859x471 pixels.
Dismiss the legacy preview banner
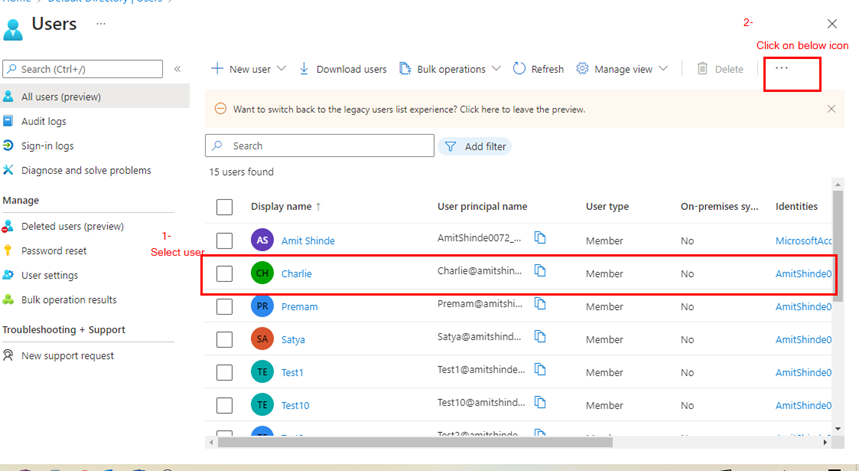[x=831, y=109]
